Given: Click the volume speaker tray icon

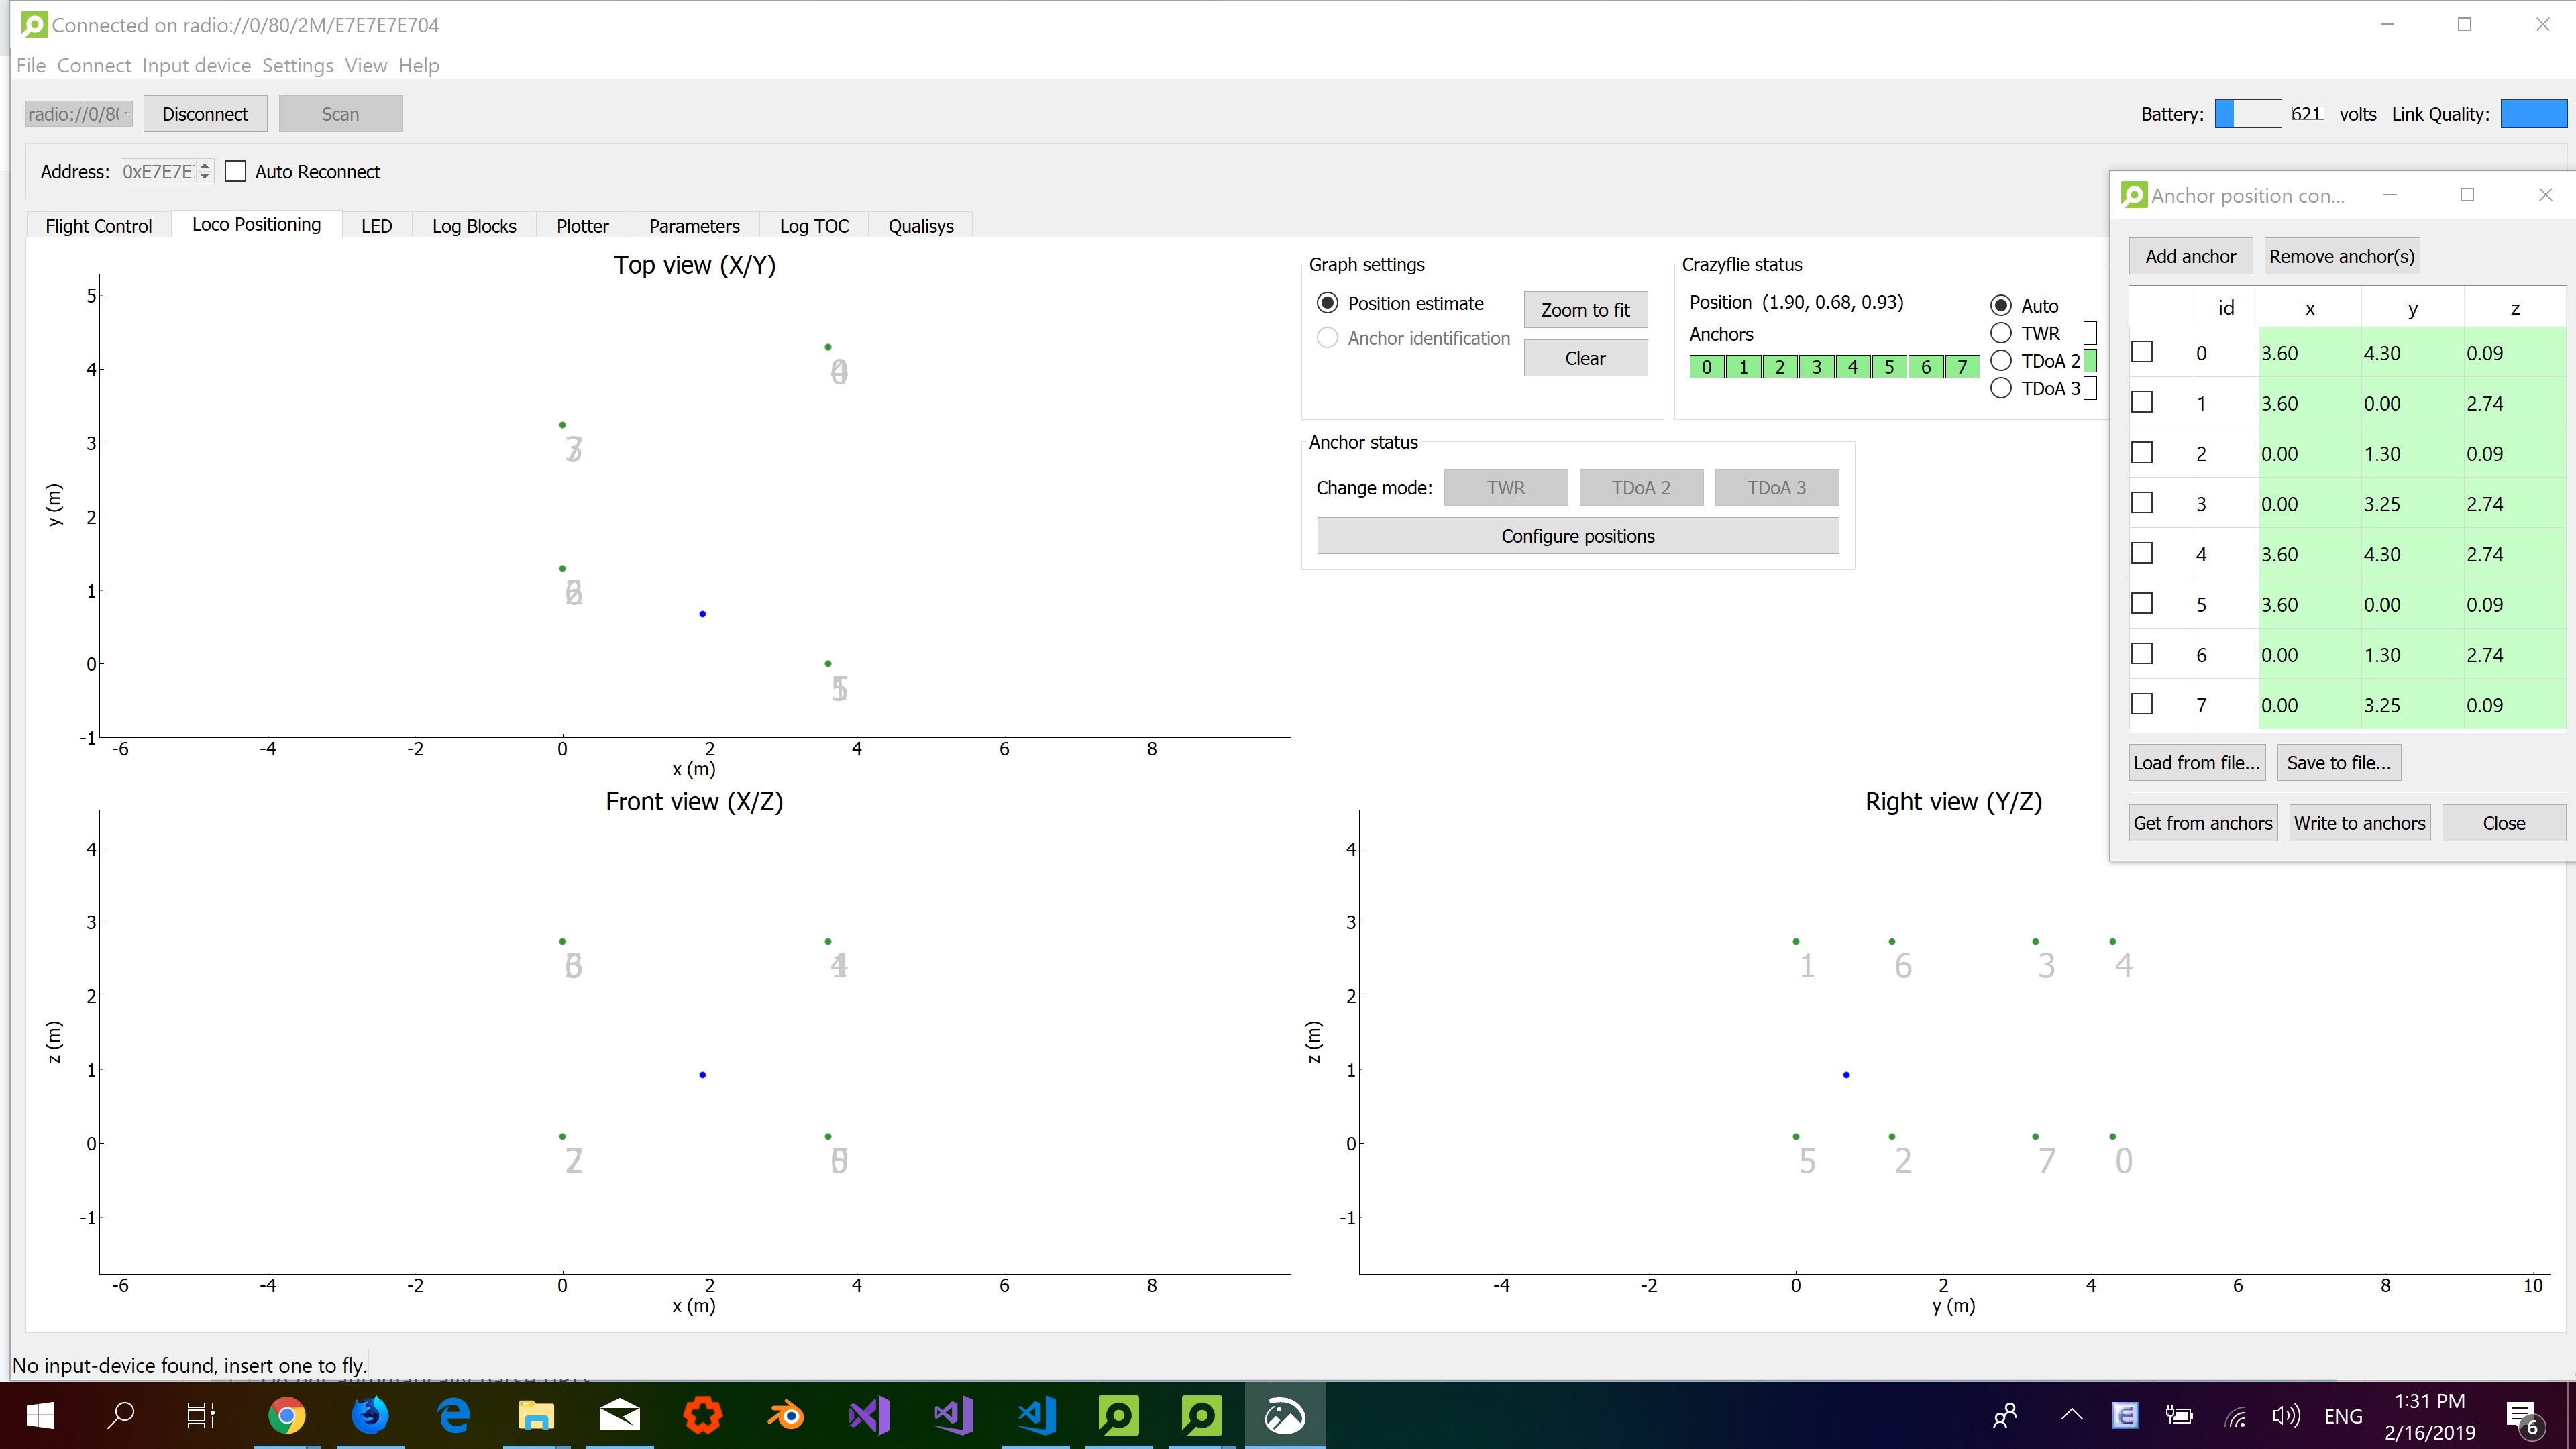Looking at the screenshot, I should [2285, 1416].
